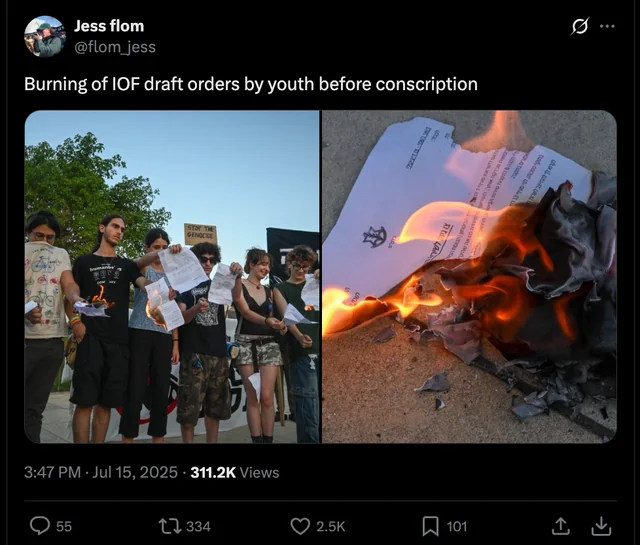The height and width of the screenshot is (545, 640).
Task: Click the repost arrows icon
Action: click(x=170, y=526)
